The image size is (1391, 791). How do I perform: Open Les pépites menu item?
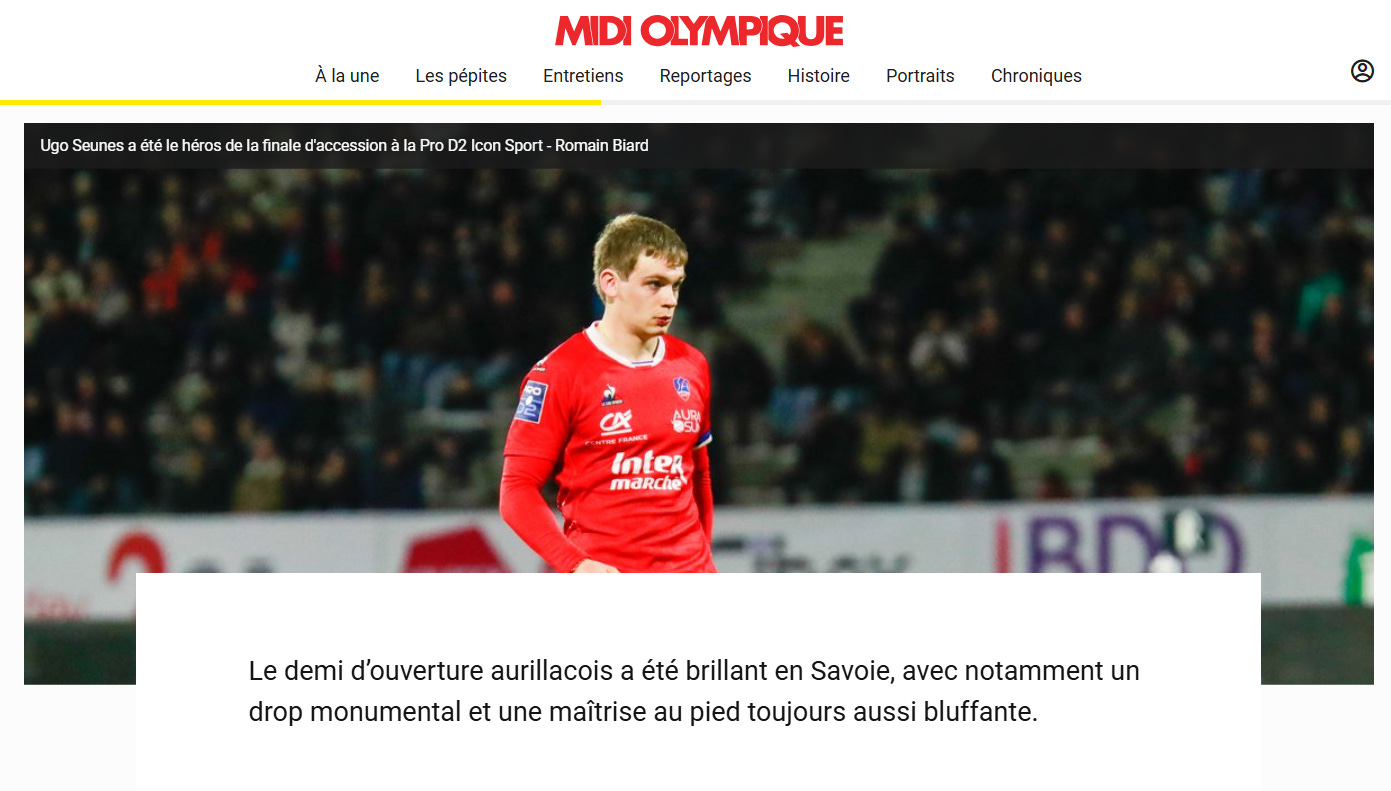click(461, 76)
